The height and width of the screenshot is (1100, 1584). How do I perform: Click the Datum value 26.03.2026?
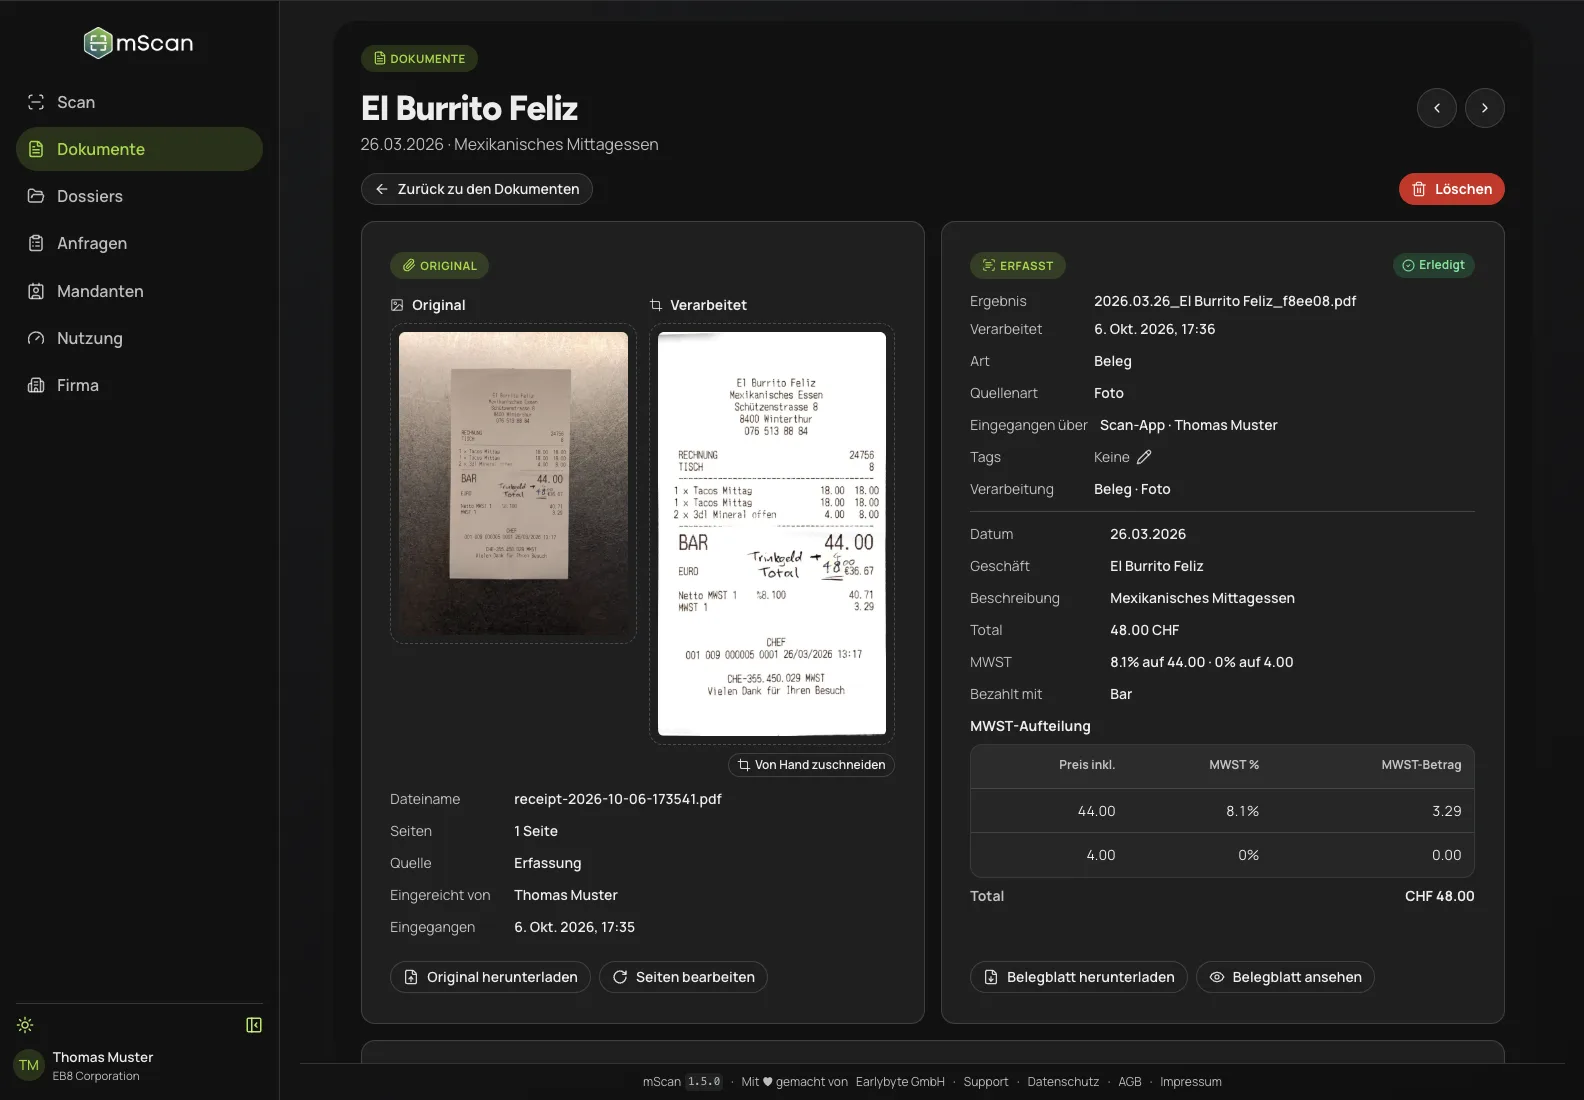(x=1148, y=534)
